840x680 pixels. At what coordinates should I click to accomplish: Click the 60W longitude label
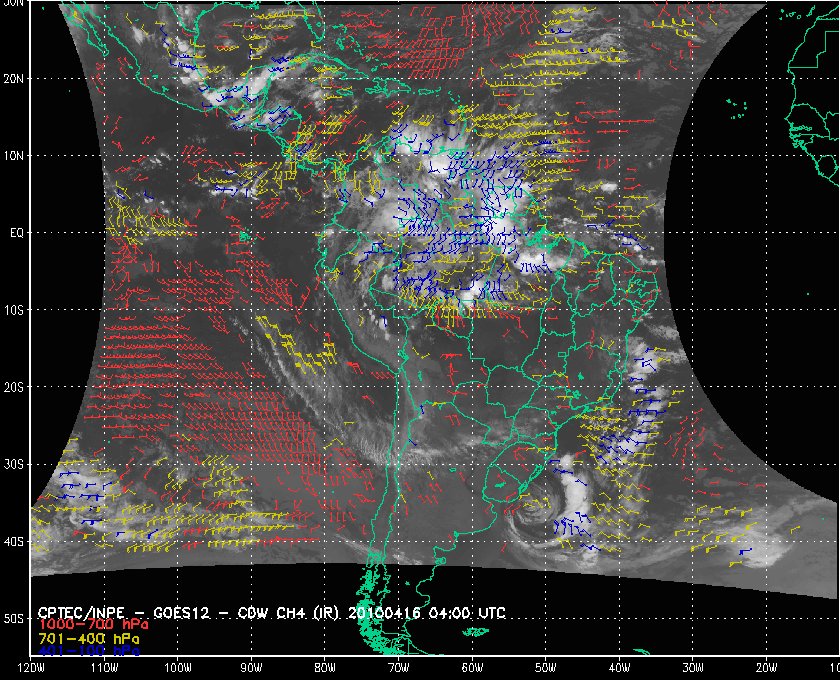coord(472,668)
